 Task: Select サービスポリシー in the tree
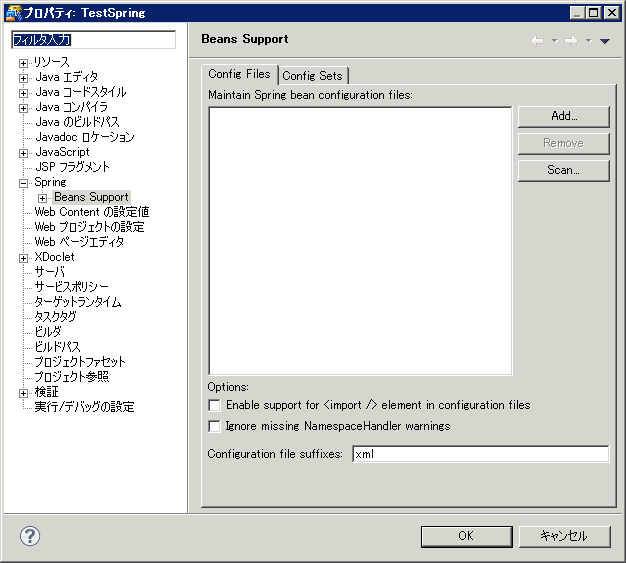tap(71, 287)
